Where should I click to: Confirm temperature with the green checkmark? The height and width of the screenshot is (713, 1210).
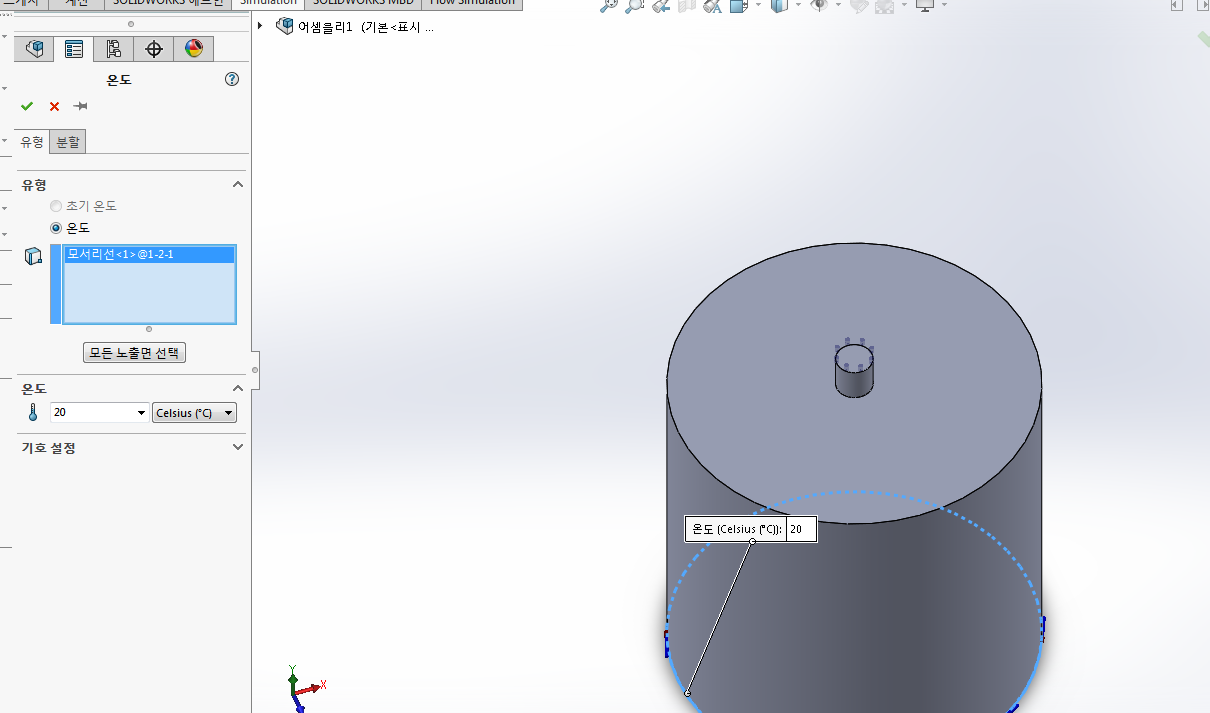[x=27, y=106]
